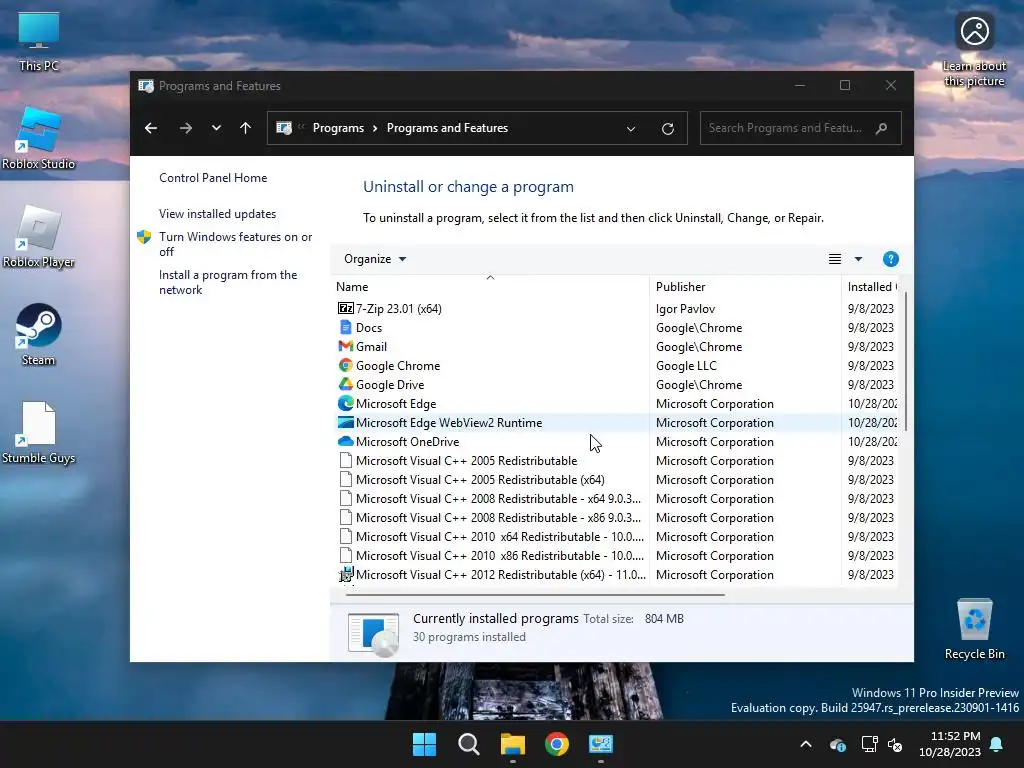This screenshot has height=768, width=1024.
Task: Expand the More view options arrow
Action: tap(858, 259)
